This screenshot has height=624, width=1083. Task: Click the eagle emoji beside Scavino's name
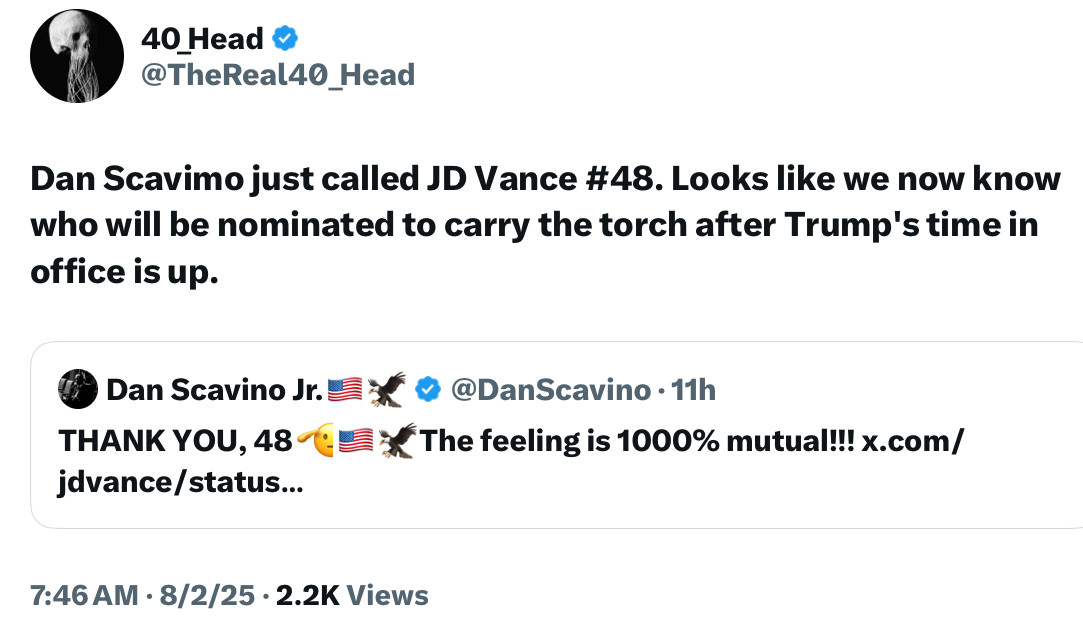coord(385,389)
